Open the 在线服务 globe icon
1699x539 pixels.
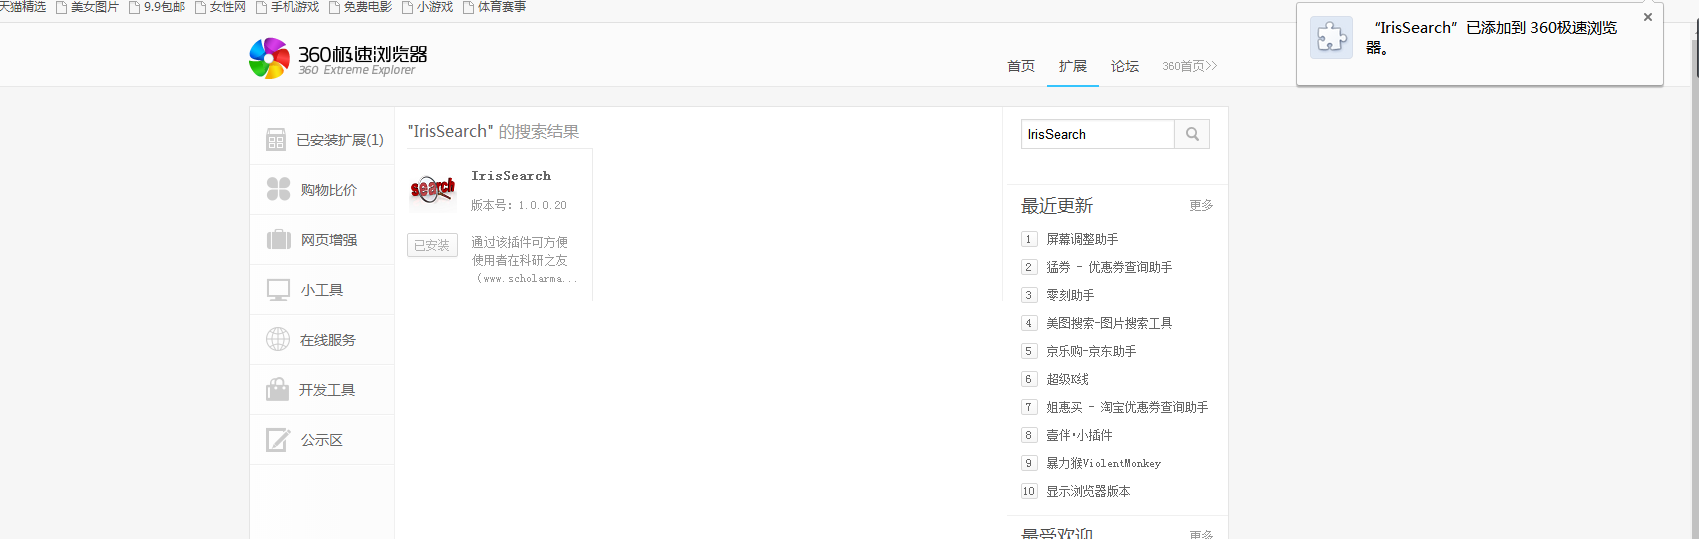(278, 340)
